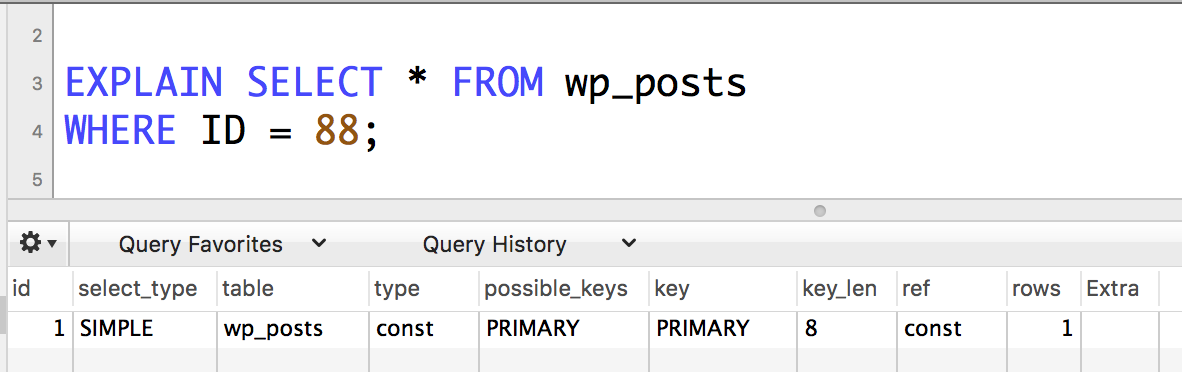Select the const cell under type
Viewport: 1182px width, 372px height.
pyautogui.click(x=423, y=328)
